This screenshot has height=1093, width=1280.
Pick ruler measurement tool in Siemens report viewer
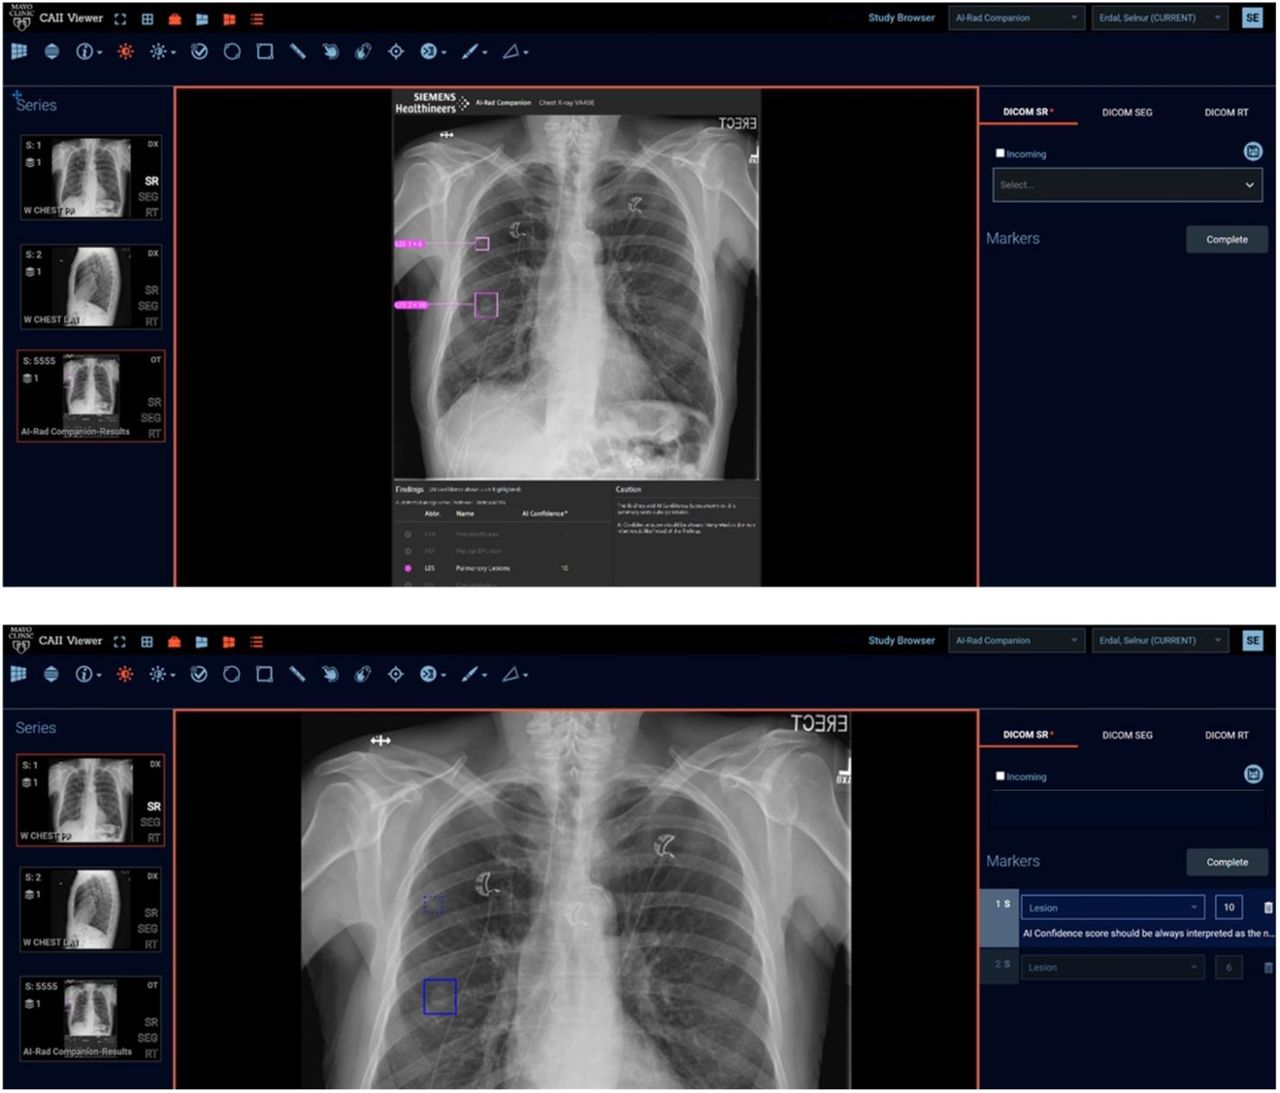click(297, 51)
